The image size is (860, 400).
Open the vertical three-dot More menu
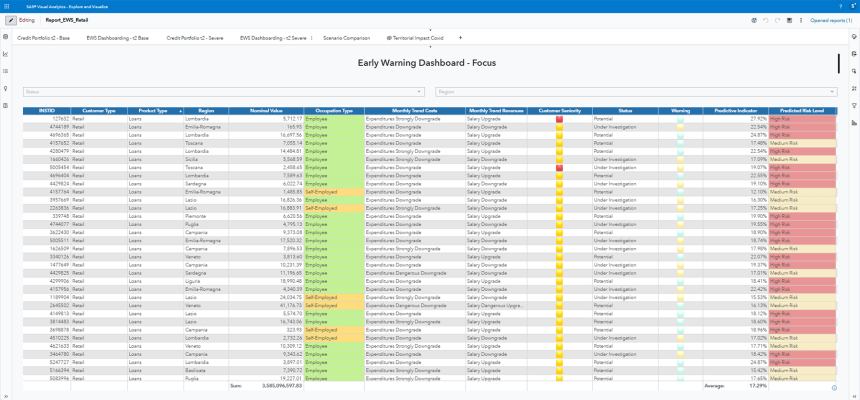(x=799, y=20)
